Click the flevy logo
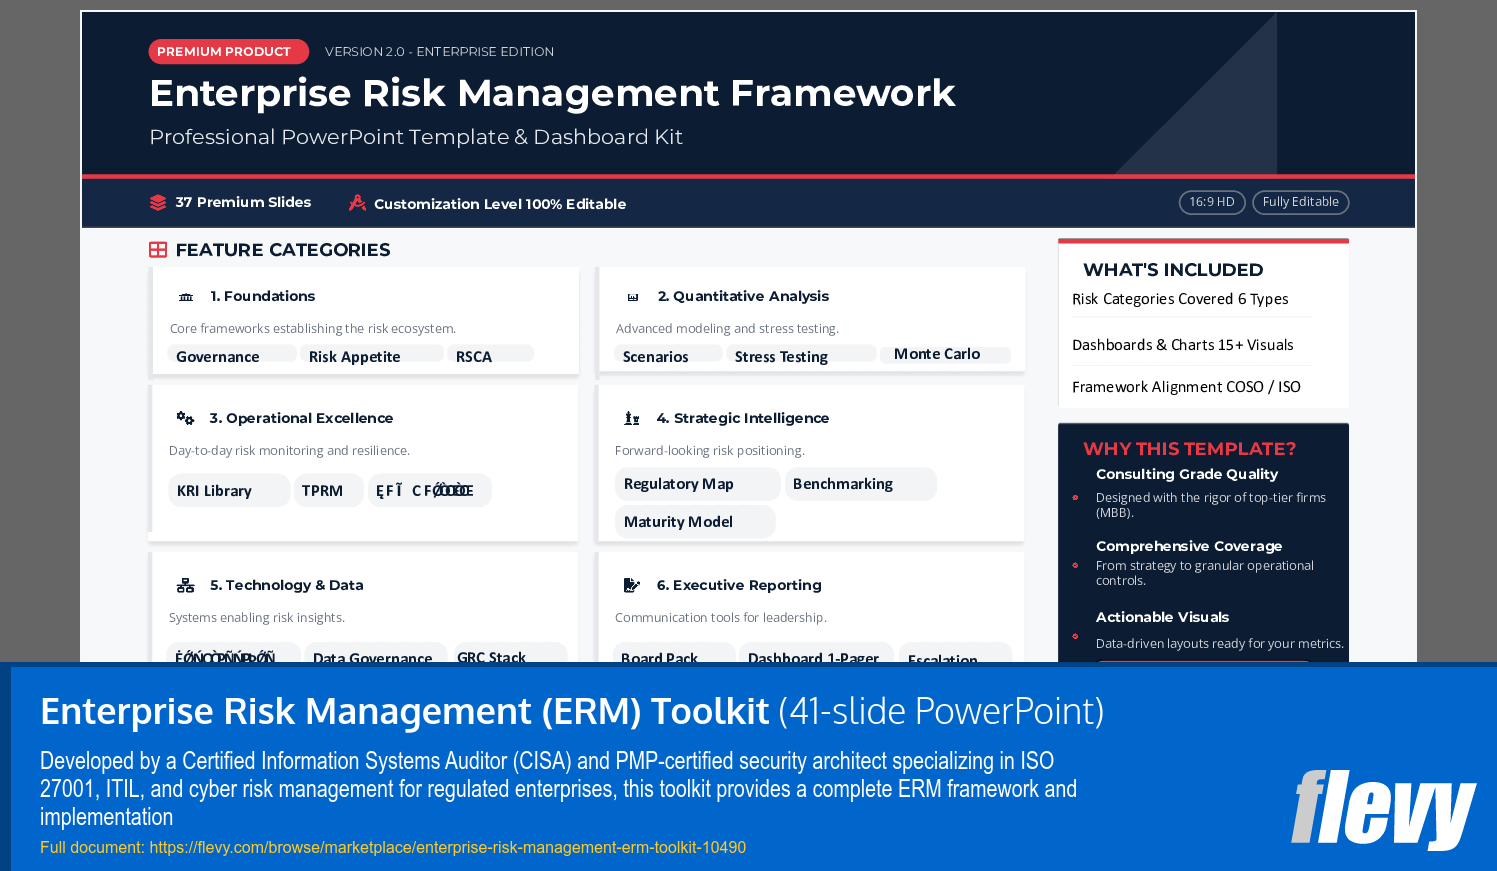The image size is (1497, 871). pos(1383,807)
